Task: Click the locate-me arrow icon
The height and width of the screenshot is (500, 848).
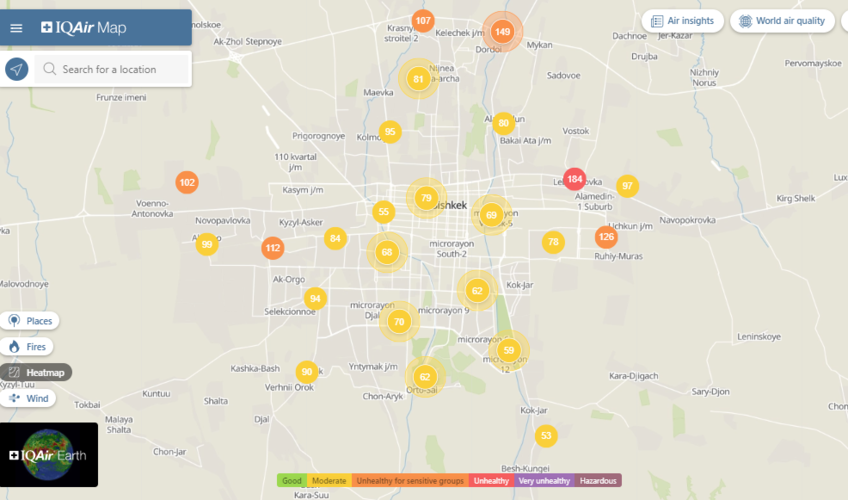Action: (x=16, y=69)
